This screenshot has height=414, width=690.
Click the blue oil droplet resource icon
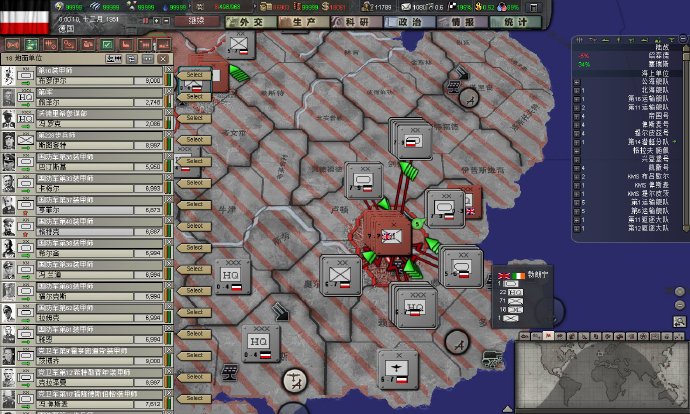(x=165, y=7)
